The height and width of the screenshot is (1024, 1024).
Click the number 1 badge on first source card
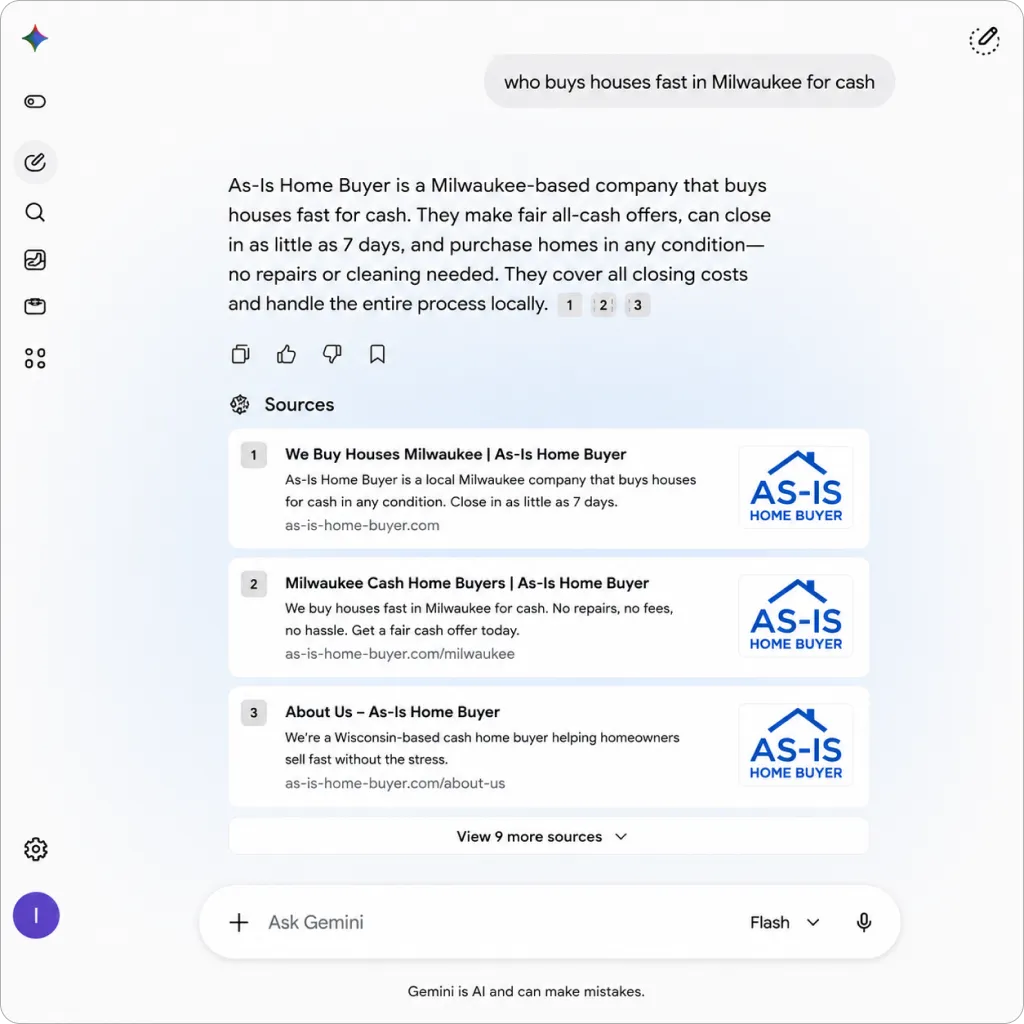point(253,455)
